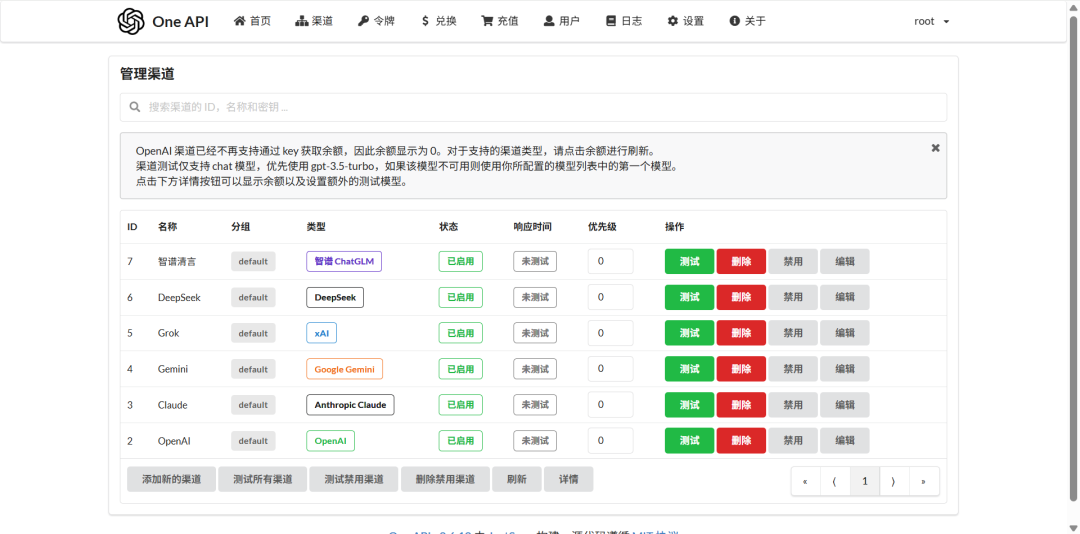This screenshot has width=1080, height=534.
Task: Go to the 渠道 channels page
Action: pos(314,21)
